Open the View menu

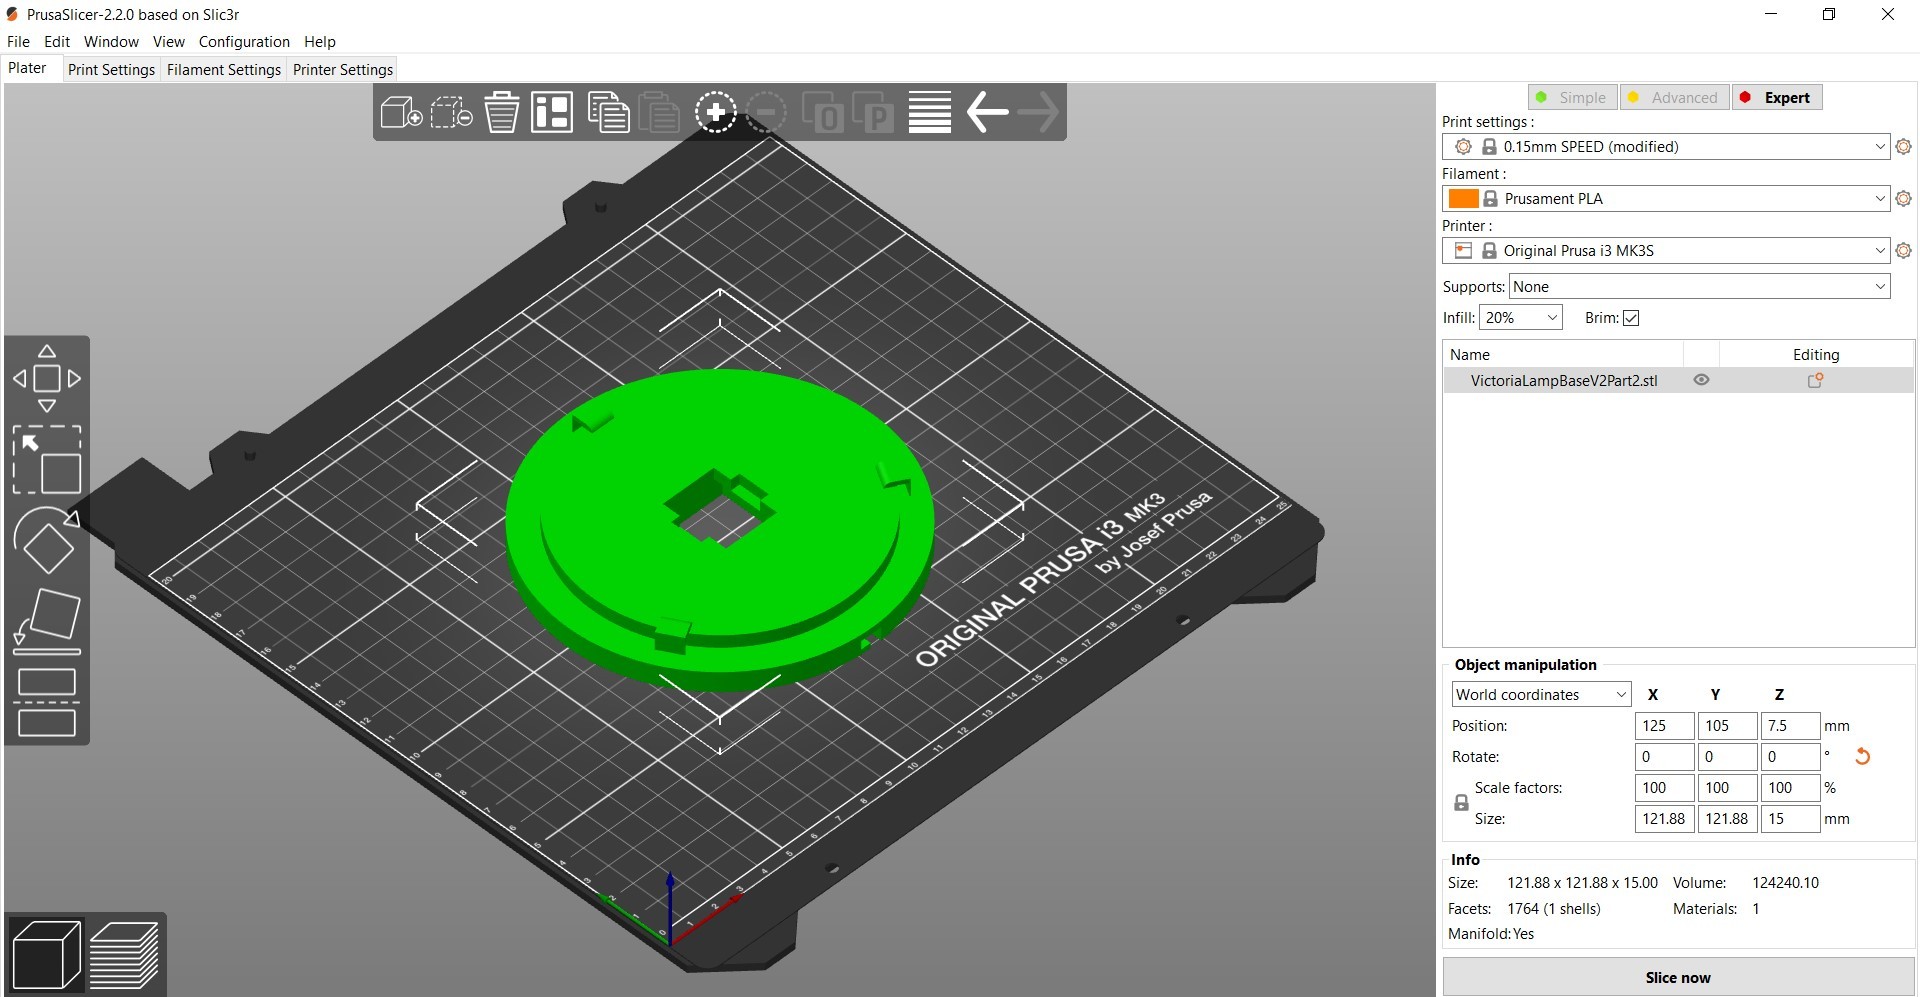169,42
